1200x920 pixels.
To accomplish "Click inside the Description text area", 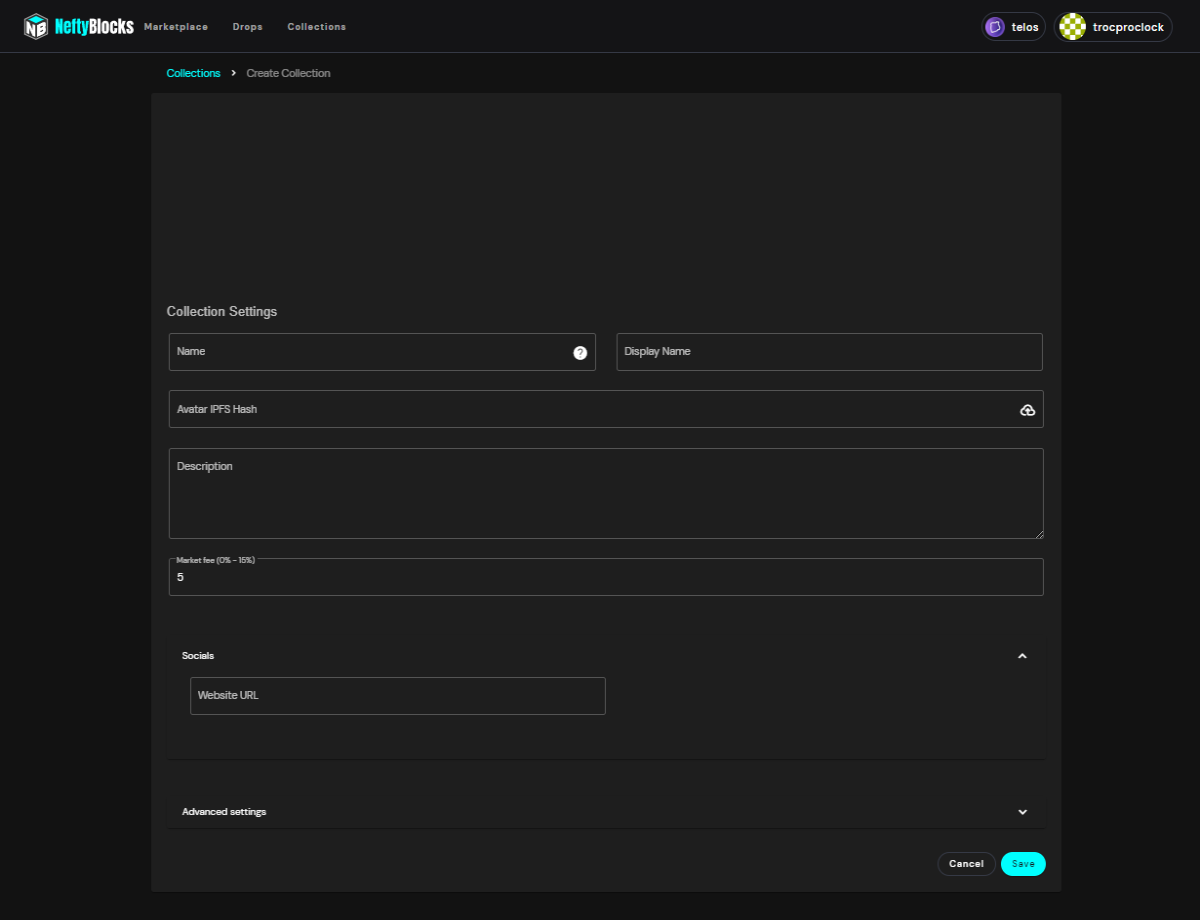I will (606, 494).
